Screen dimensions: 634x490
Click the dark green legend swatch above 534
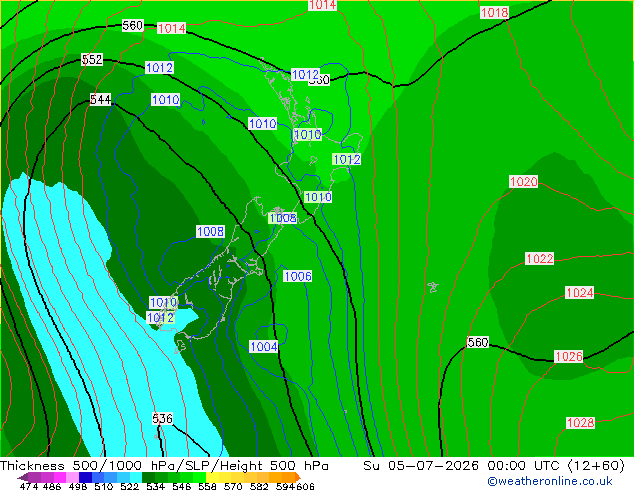(148, 477)
